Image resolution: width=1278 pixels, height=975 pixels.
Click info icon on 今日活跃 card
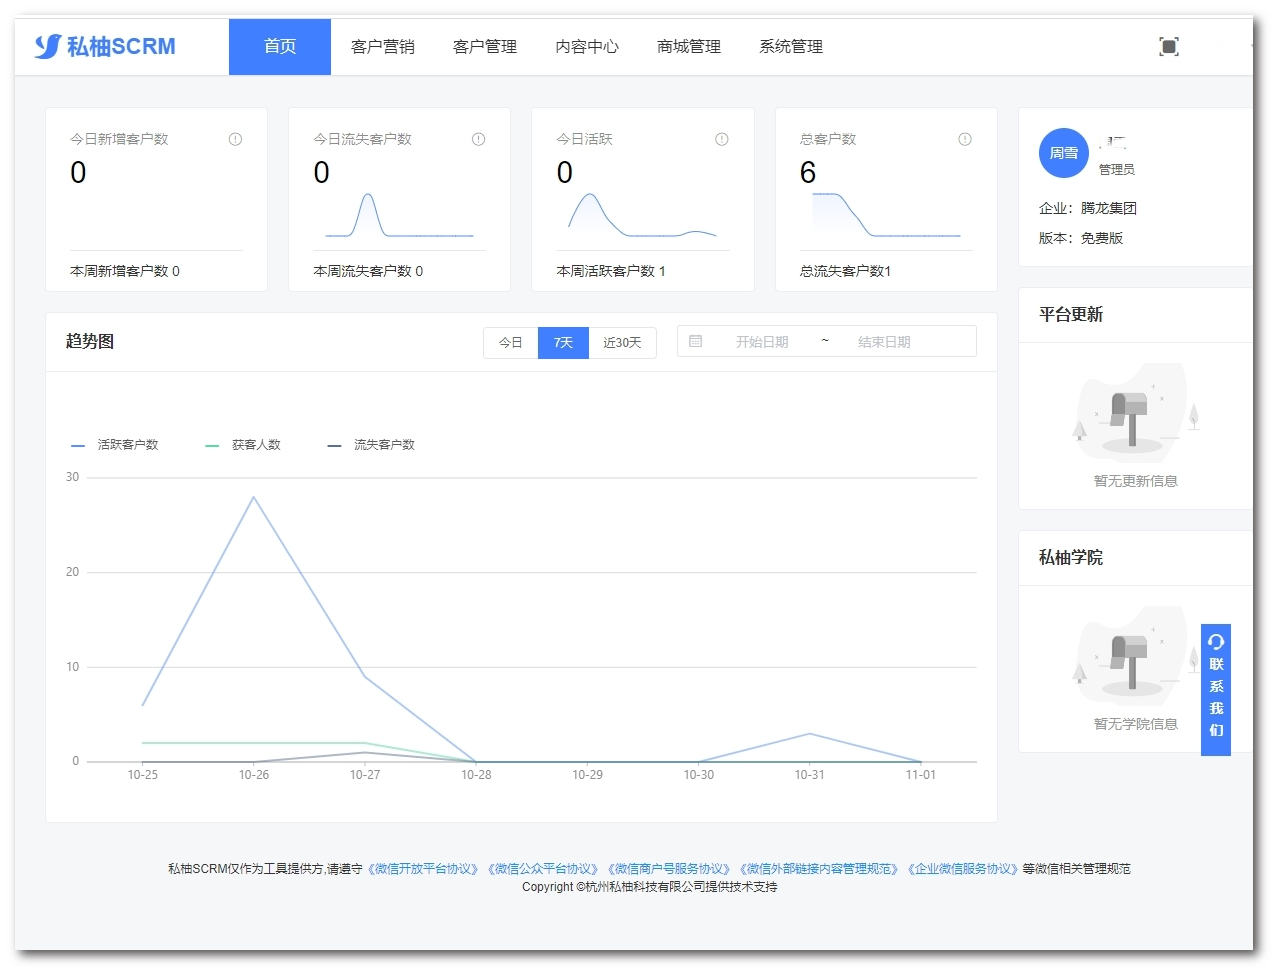pos(721,139)
